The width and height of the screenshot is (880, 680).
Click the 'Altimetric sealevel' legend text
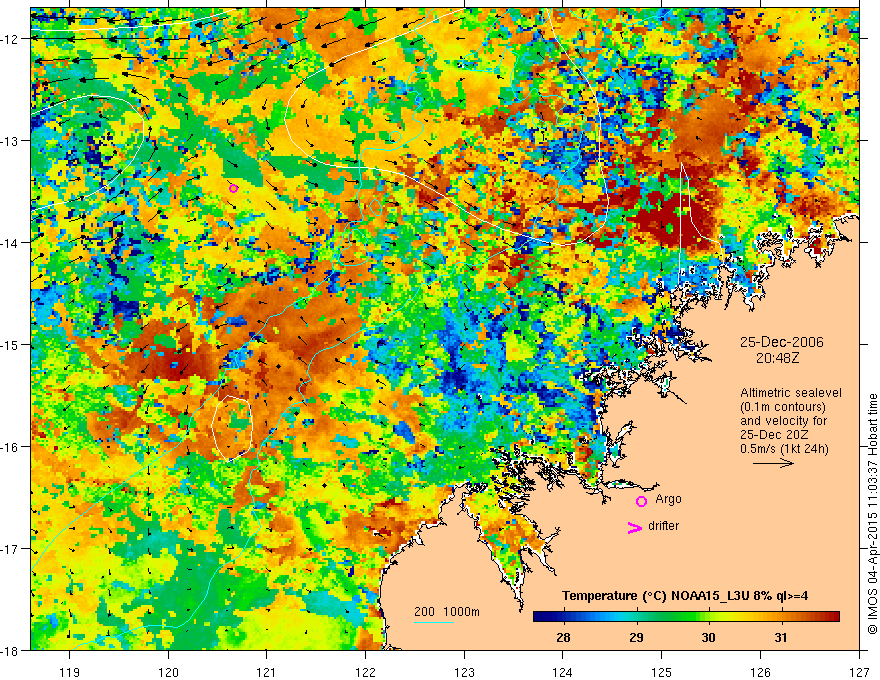791,393
